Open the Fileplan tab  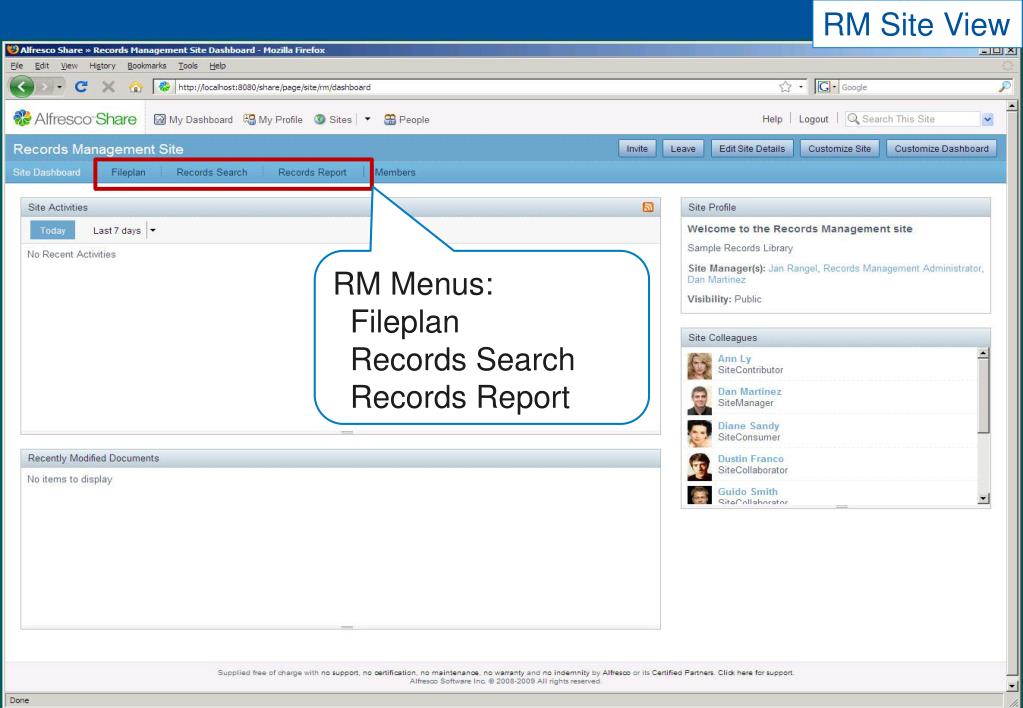pos(128,172)
